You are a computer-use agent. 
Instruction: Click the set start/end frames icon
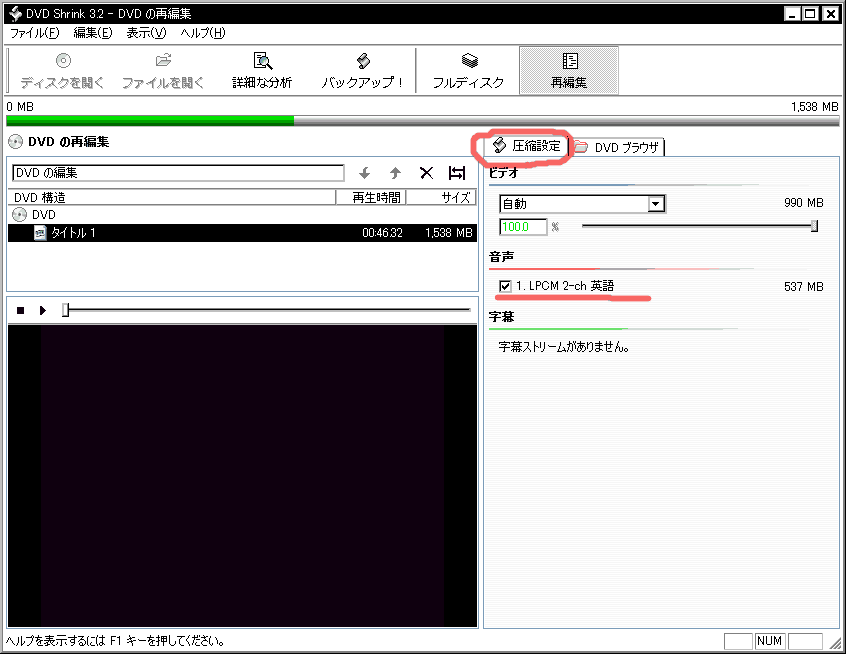point(457,173)
